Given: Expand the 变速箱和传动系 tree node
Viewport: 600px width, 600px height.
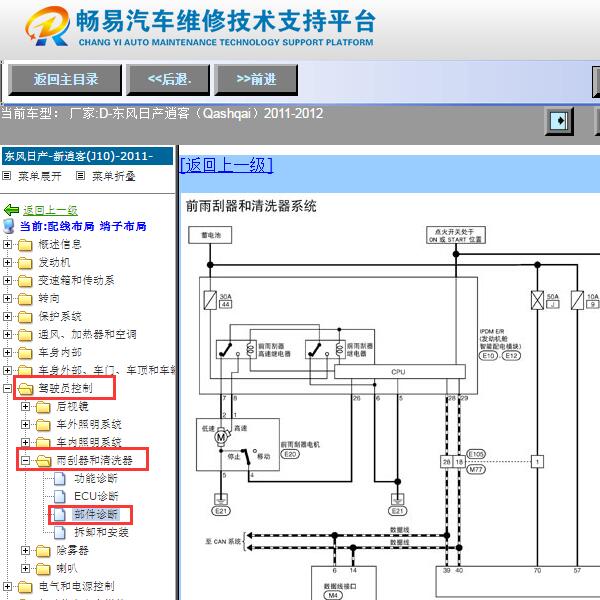Looking at the screenshot, I should (7, 280).
